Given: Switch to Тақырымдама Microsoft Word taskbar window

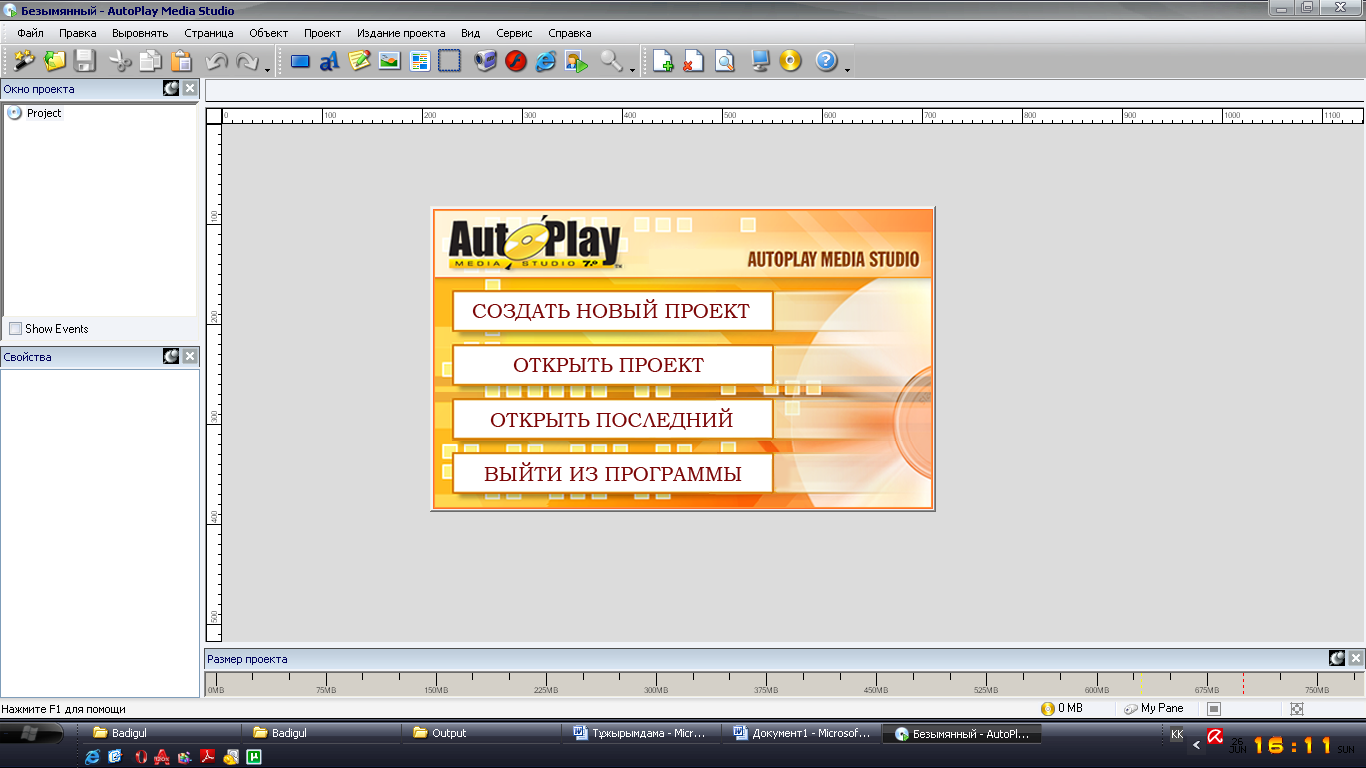Looking at the screenshot, I should 641,733.
